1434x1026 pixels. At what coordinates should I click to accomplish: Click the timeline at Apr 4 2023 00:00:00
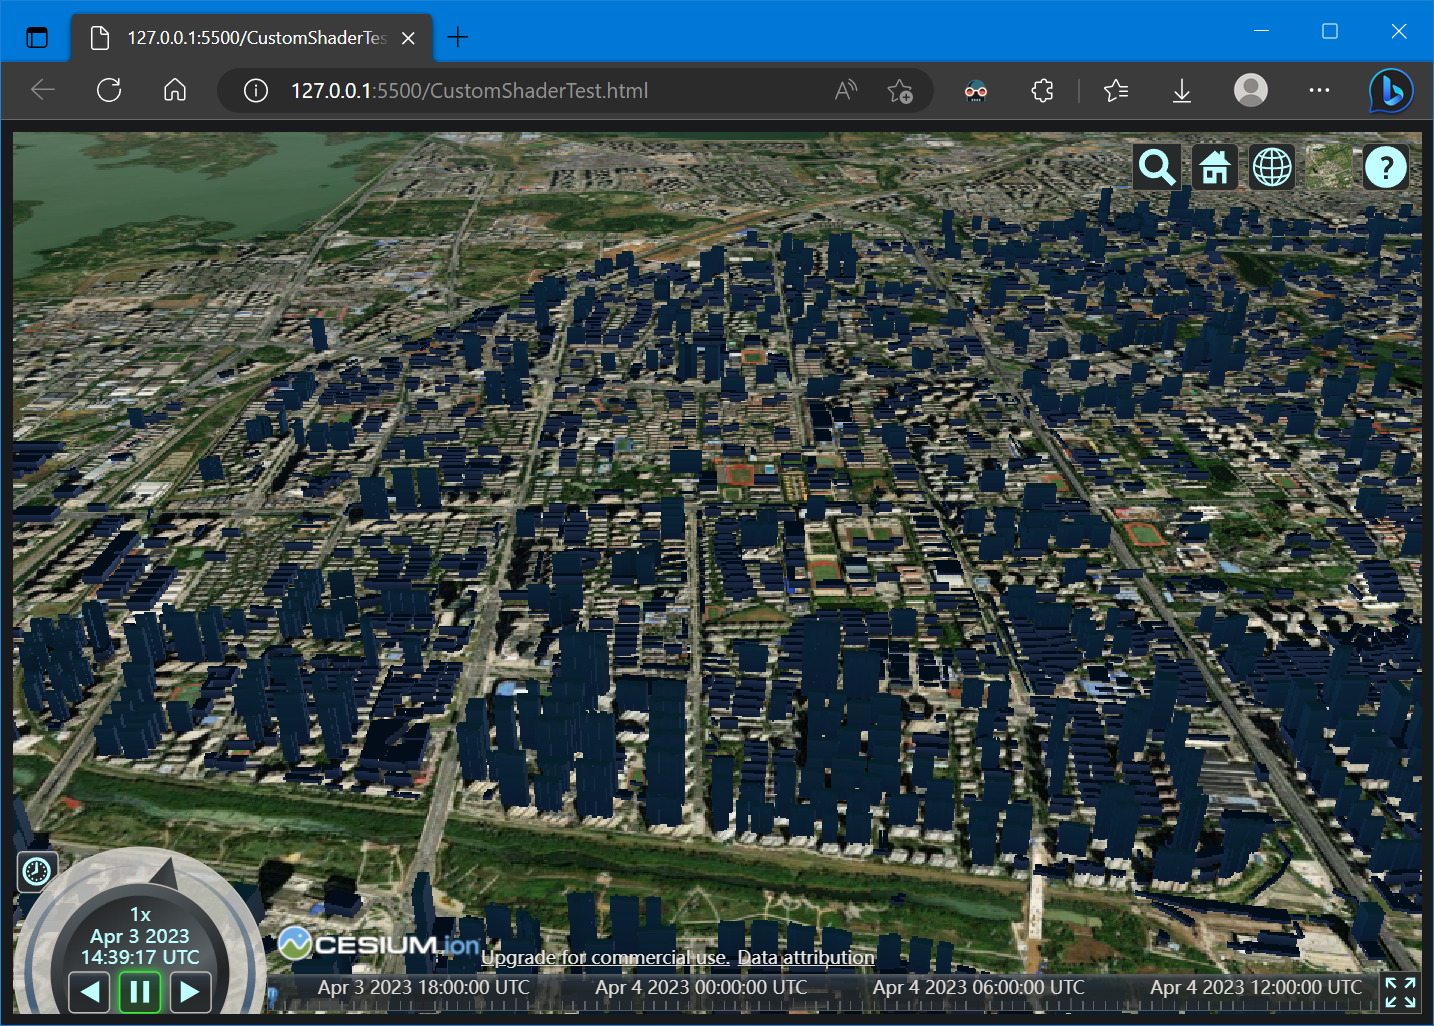(701, 989)
